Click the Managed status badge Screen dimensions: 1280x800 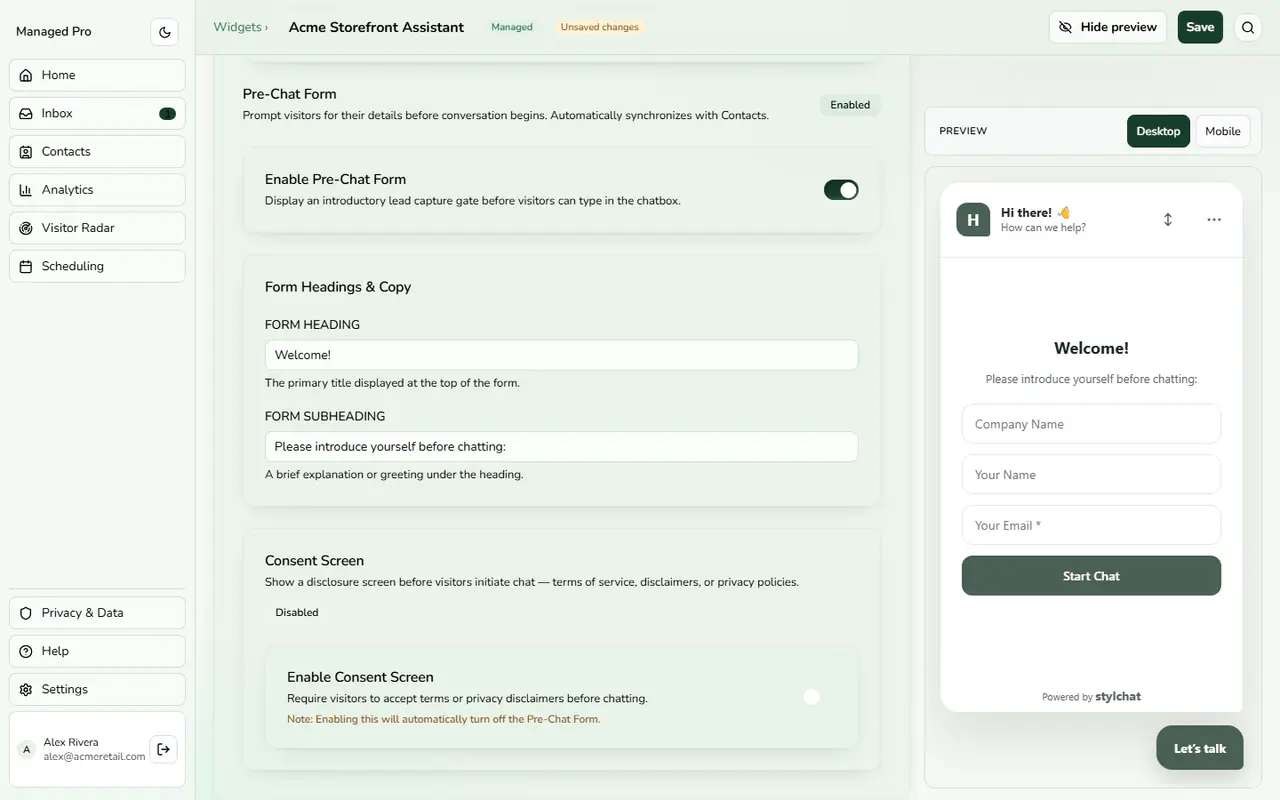(x=512, y=27)
